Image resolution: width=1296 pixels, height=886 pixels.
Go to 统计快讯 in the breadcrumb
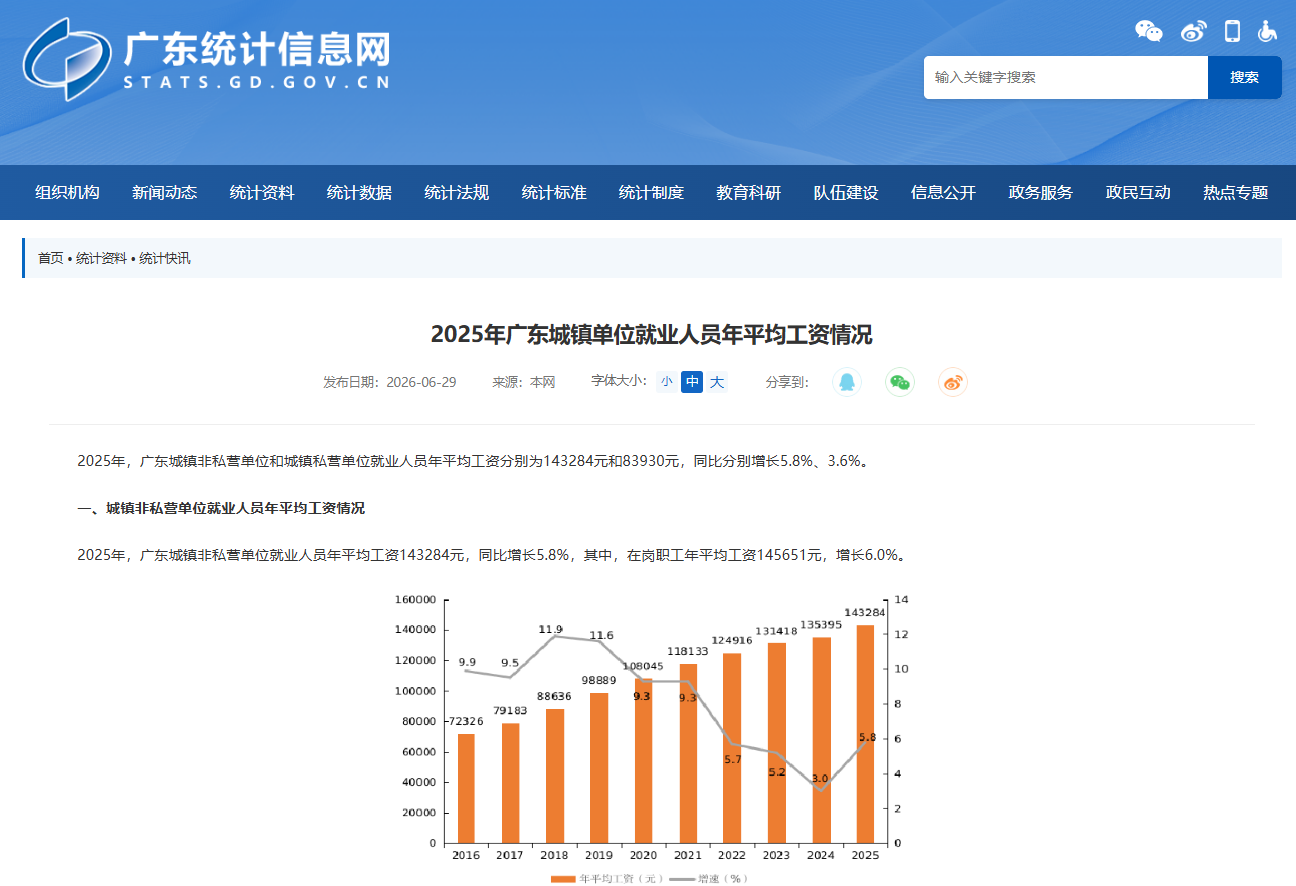[164, 258]
